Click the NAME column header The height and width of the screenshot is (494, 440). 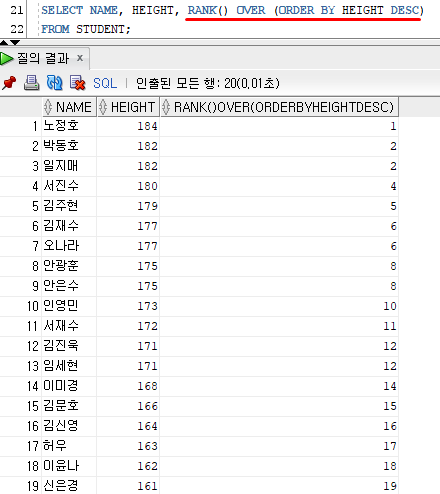click(69, 107)
